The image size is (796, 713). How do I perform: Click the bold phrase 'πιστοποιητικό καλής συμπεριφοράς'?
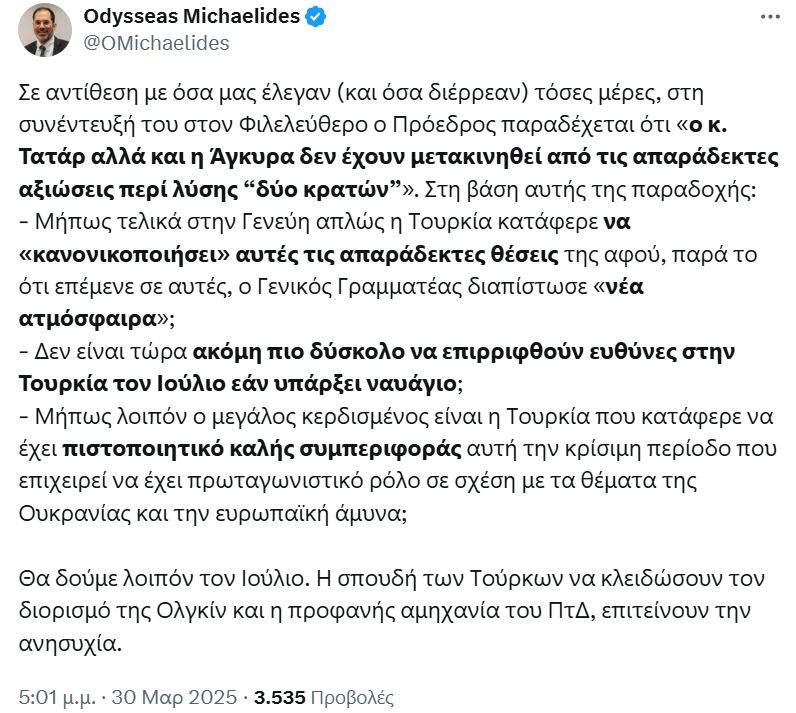tap(262, 449)
